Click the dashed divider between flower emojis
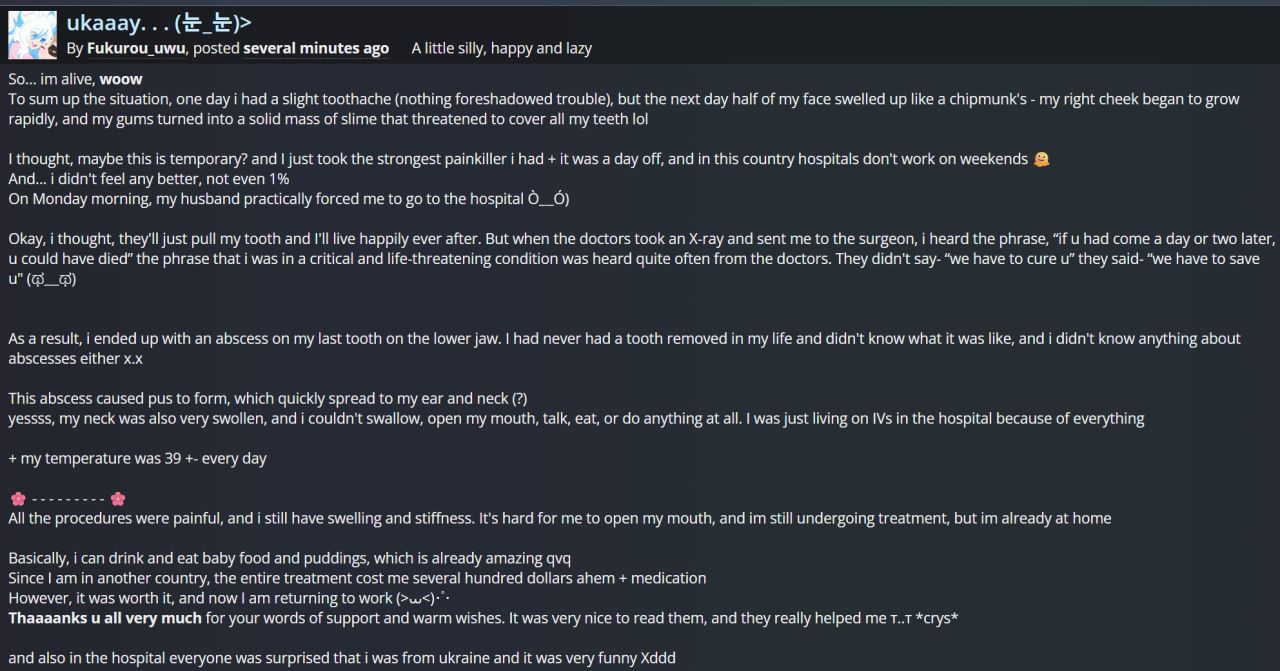Viewport: 1280px width, 671px height. point(68,499)
